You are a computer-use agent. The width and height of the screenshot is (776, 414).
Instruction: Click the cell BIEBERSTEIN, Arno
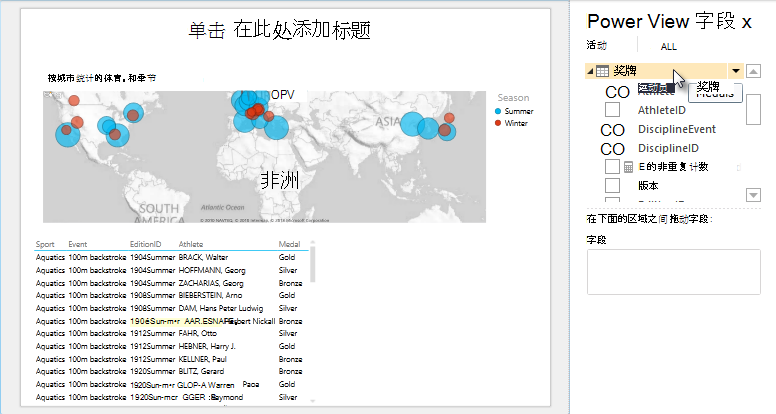(x=210, y=295)
